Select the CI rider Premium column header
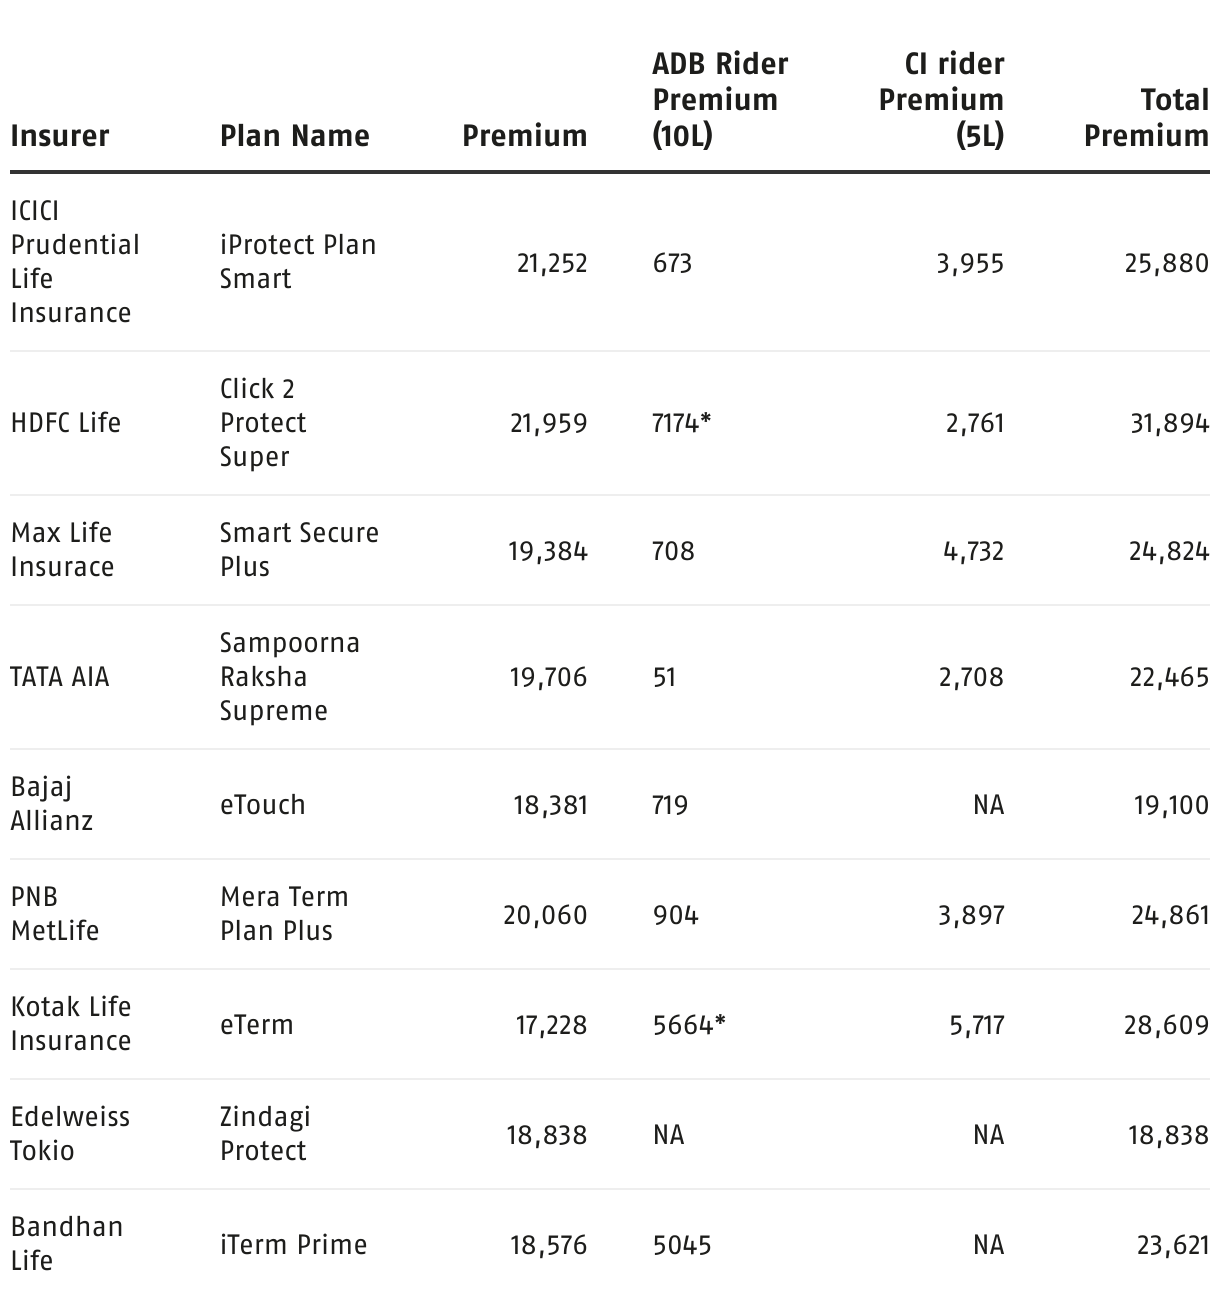 point(941,100)
